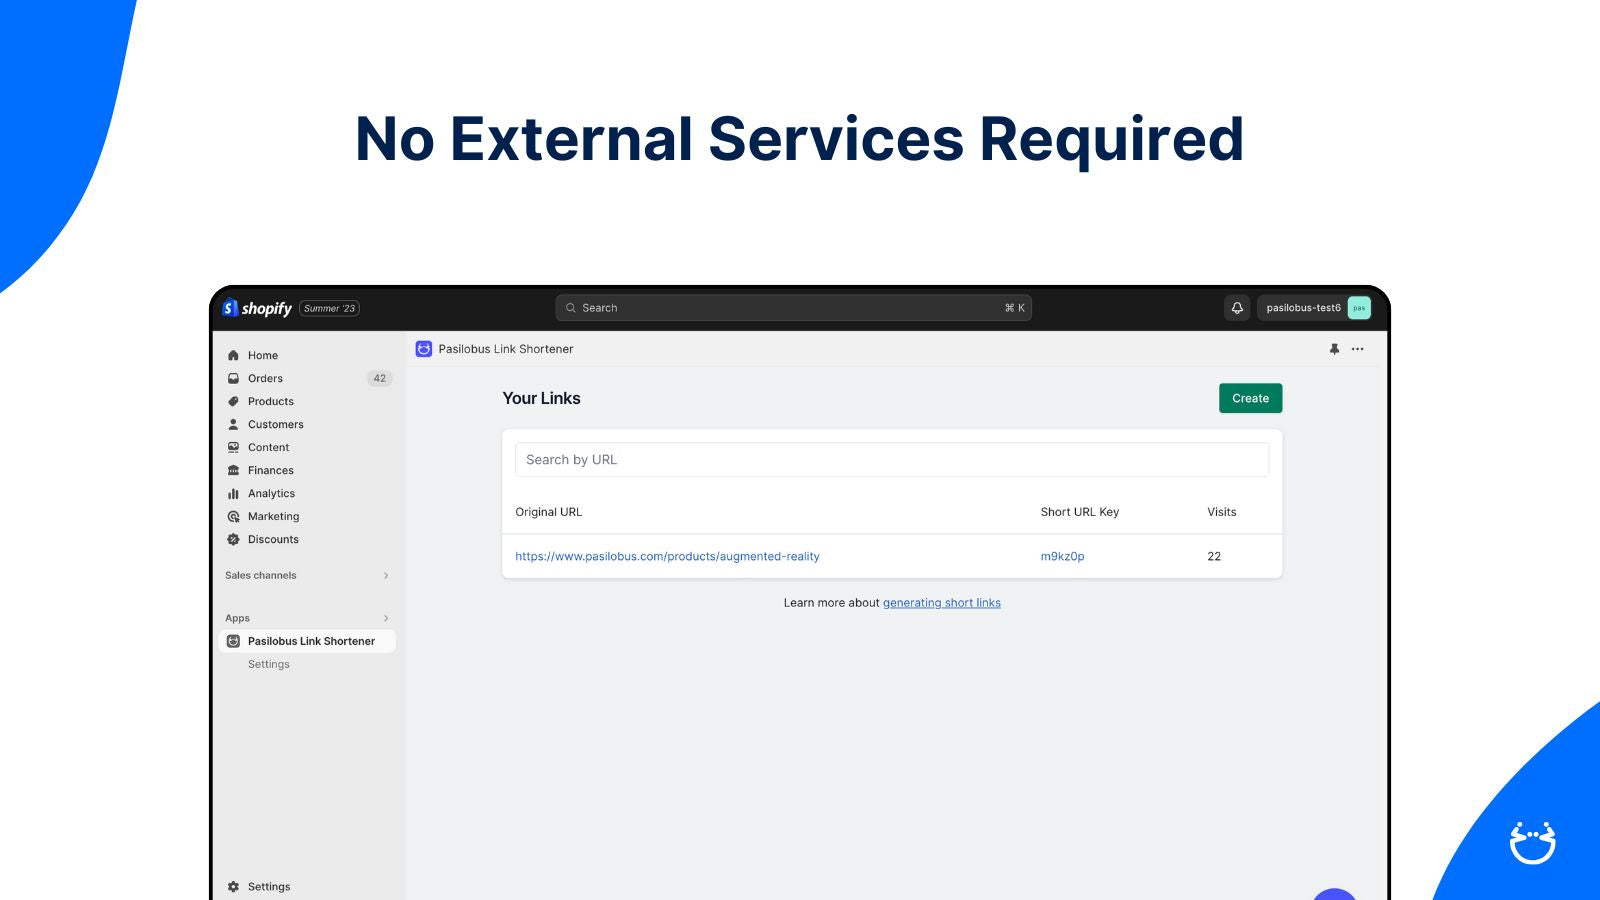The width and height of the screenshot is (1600, 900).
Task: Go to Home in sidebar
Action: (x=263, y=355)
